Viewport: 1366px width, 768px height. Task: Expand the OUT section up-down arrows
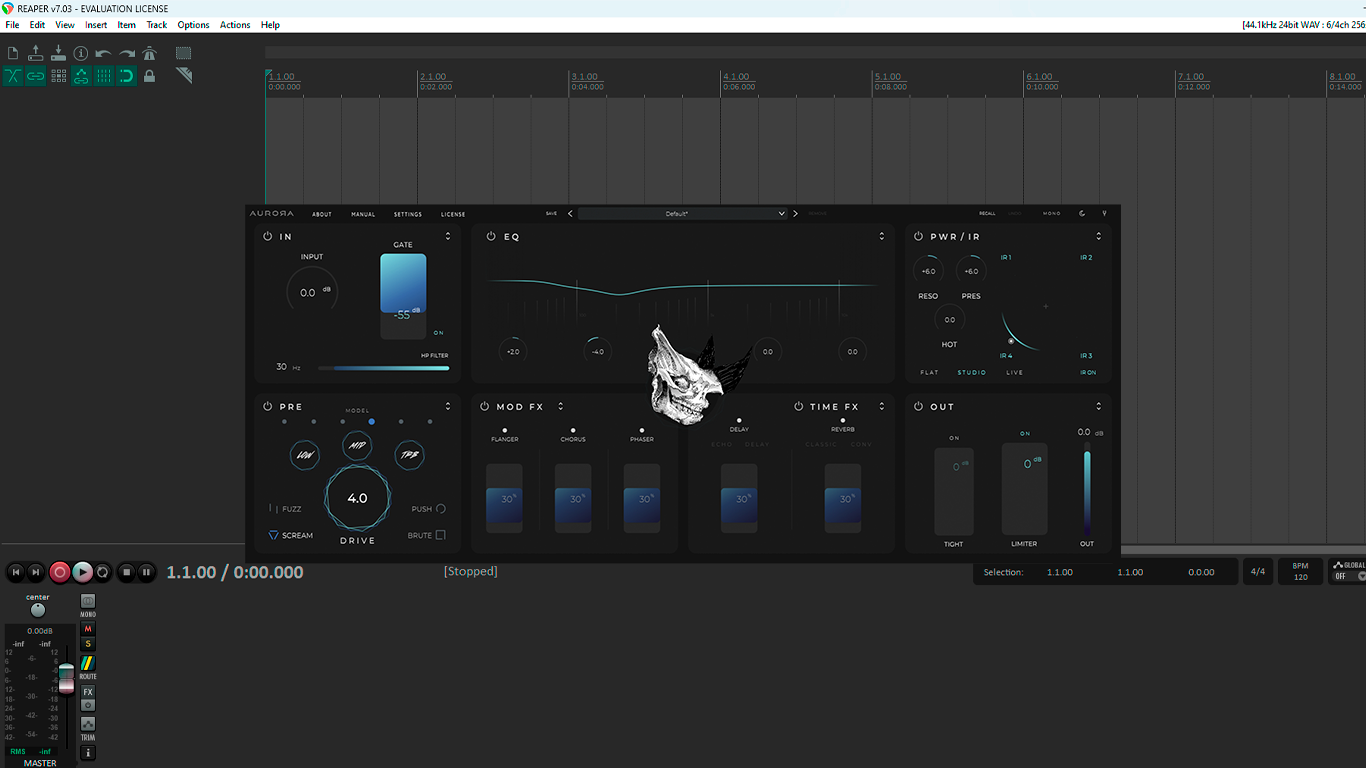[x=1099, y=407]
